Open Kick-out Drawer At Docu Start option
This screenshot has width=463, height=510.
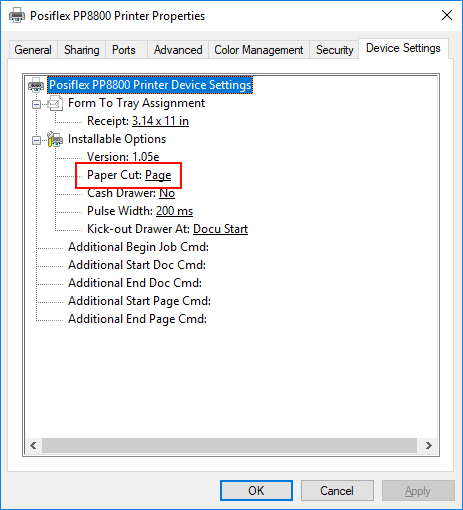220,229
